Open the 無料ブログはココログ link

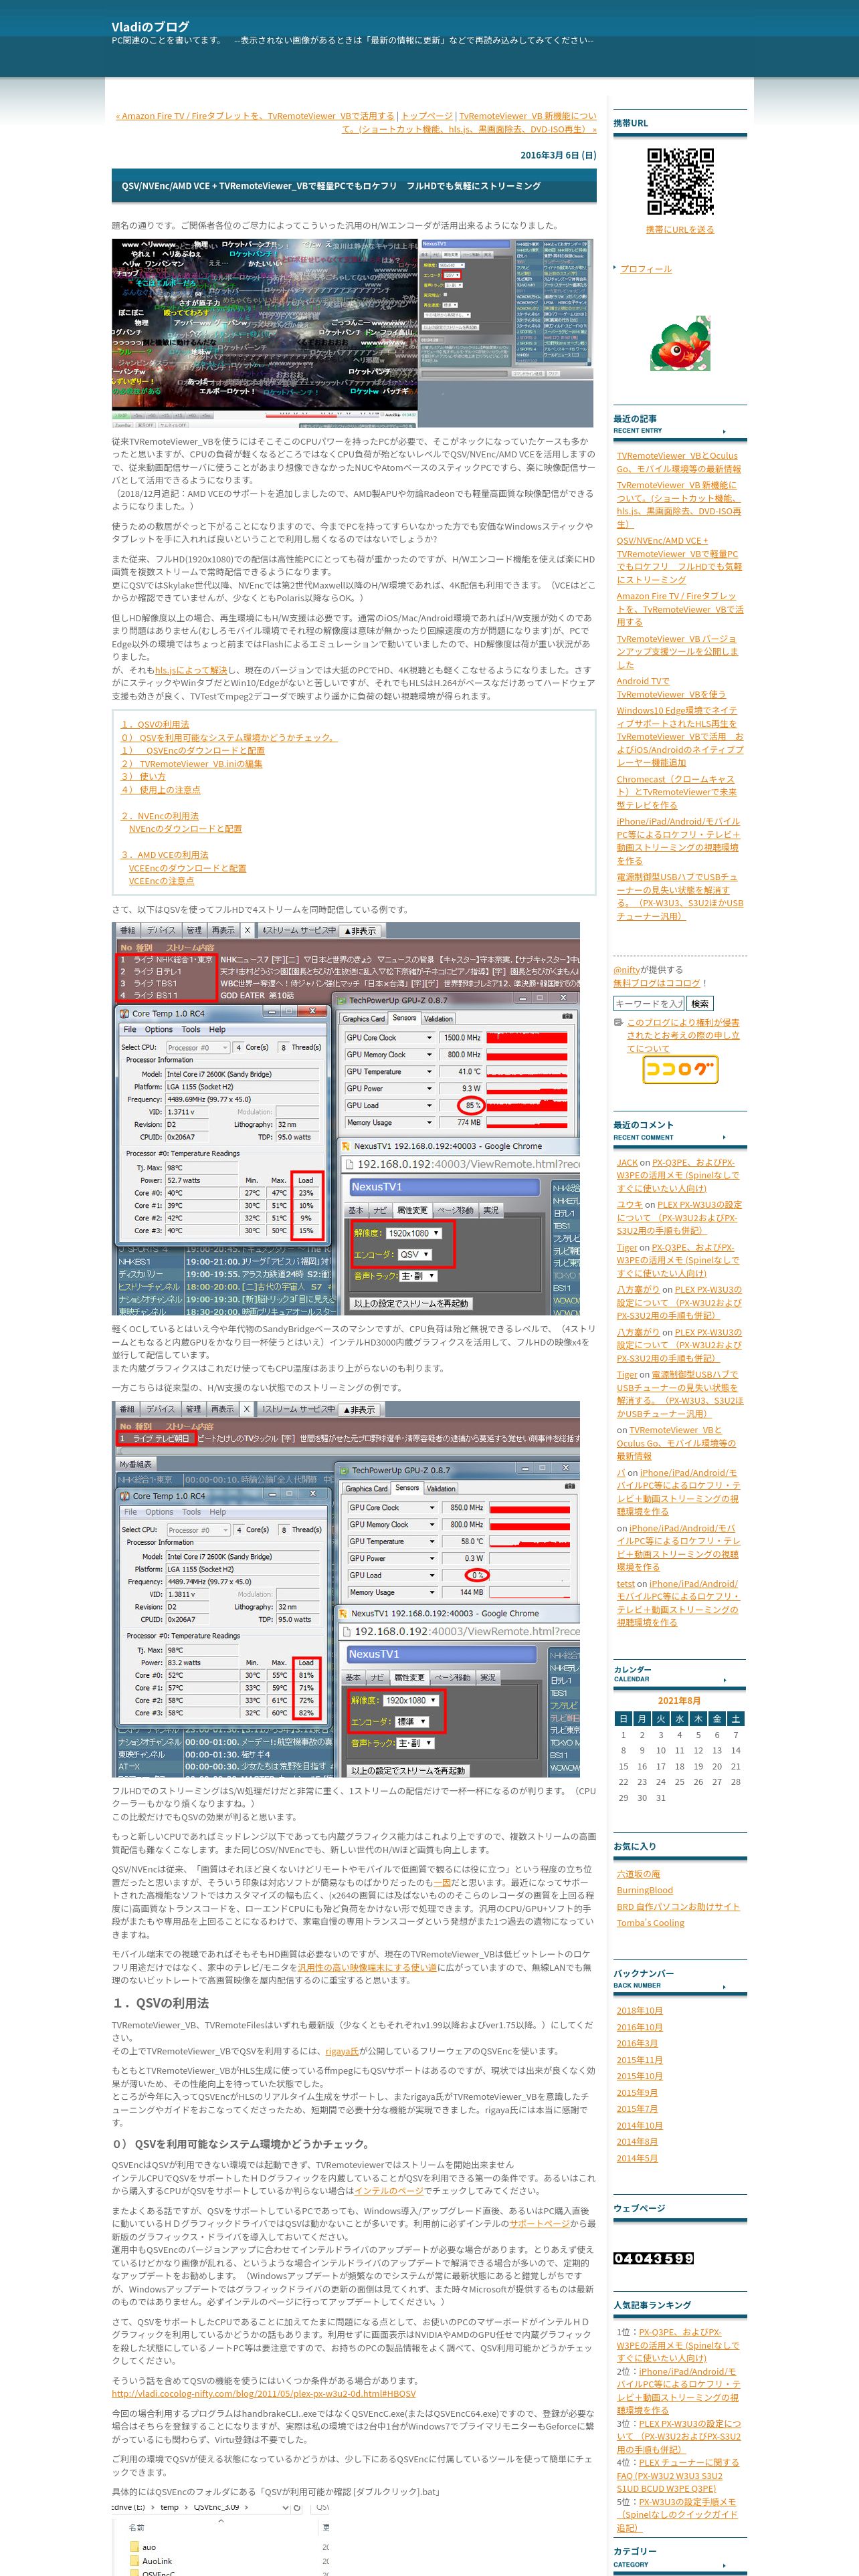click(x=657, y=982)
